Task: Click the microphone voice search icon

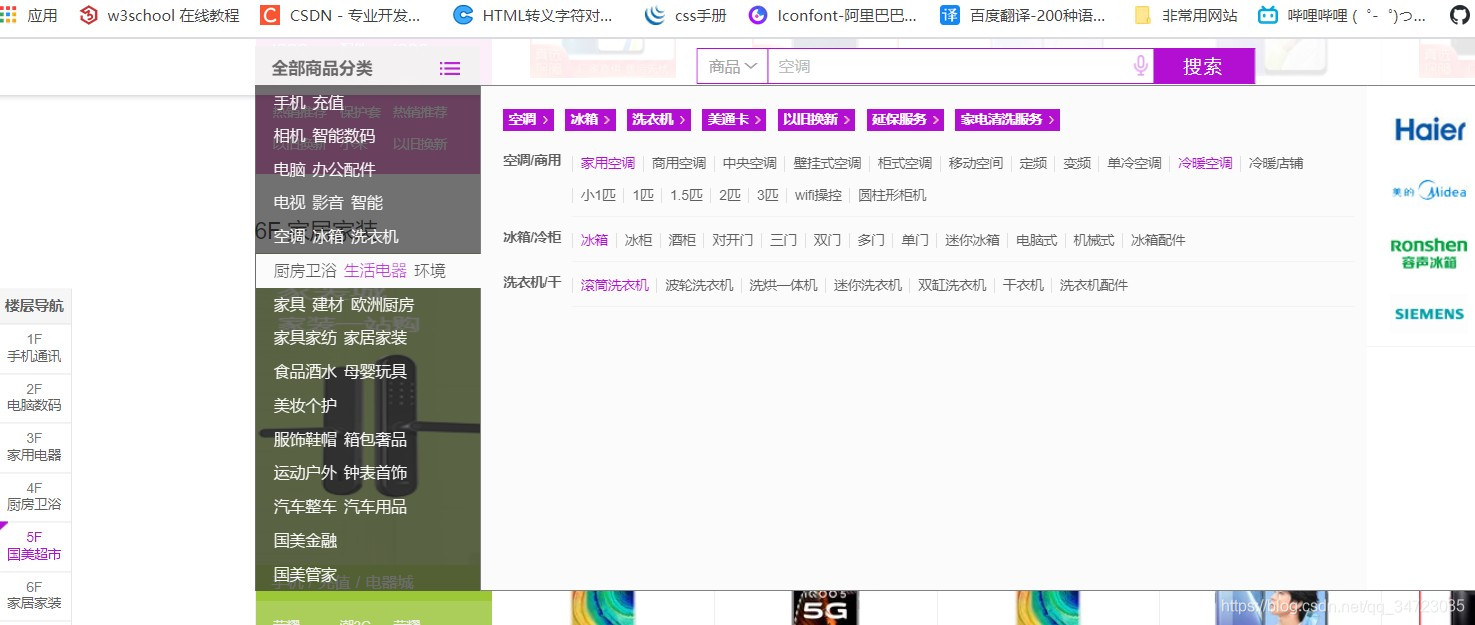Action: pos(1140,66)
